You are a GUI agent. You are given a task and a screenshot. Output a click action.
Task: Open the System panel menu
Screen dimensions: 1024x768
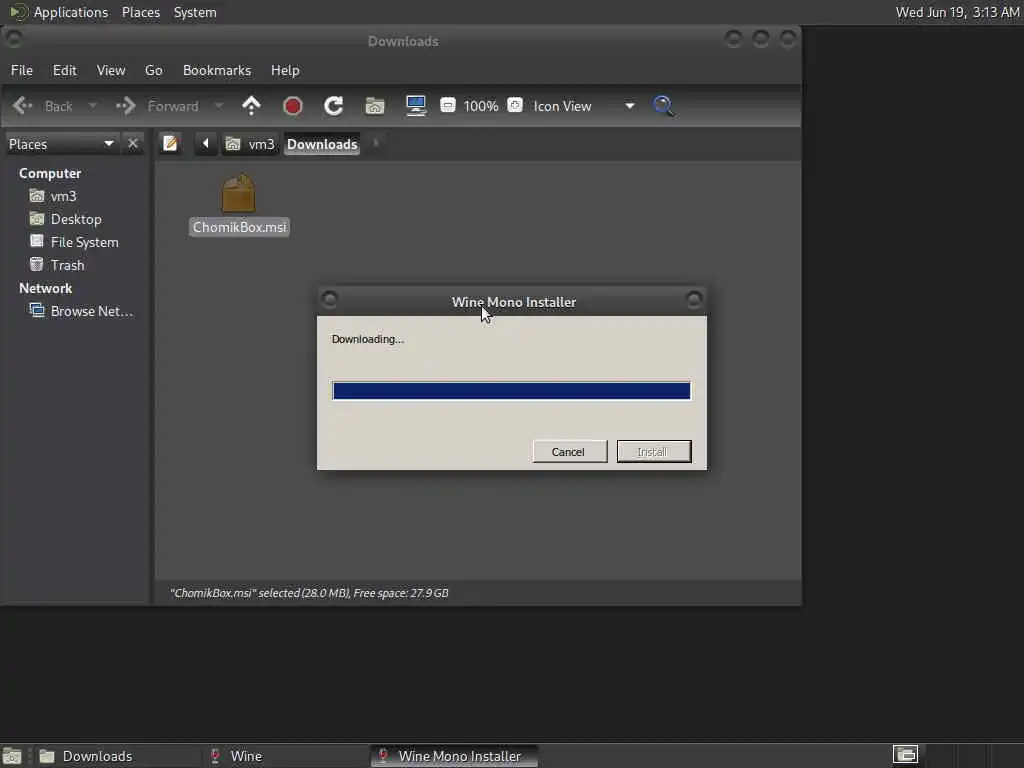click(195, 12)
